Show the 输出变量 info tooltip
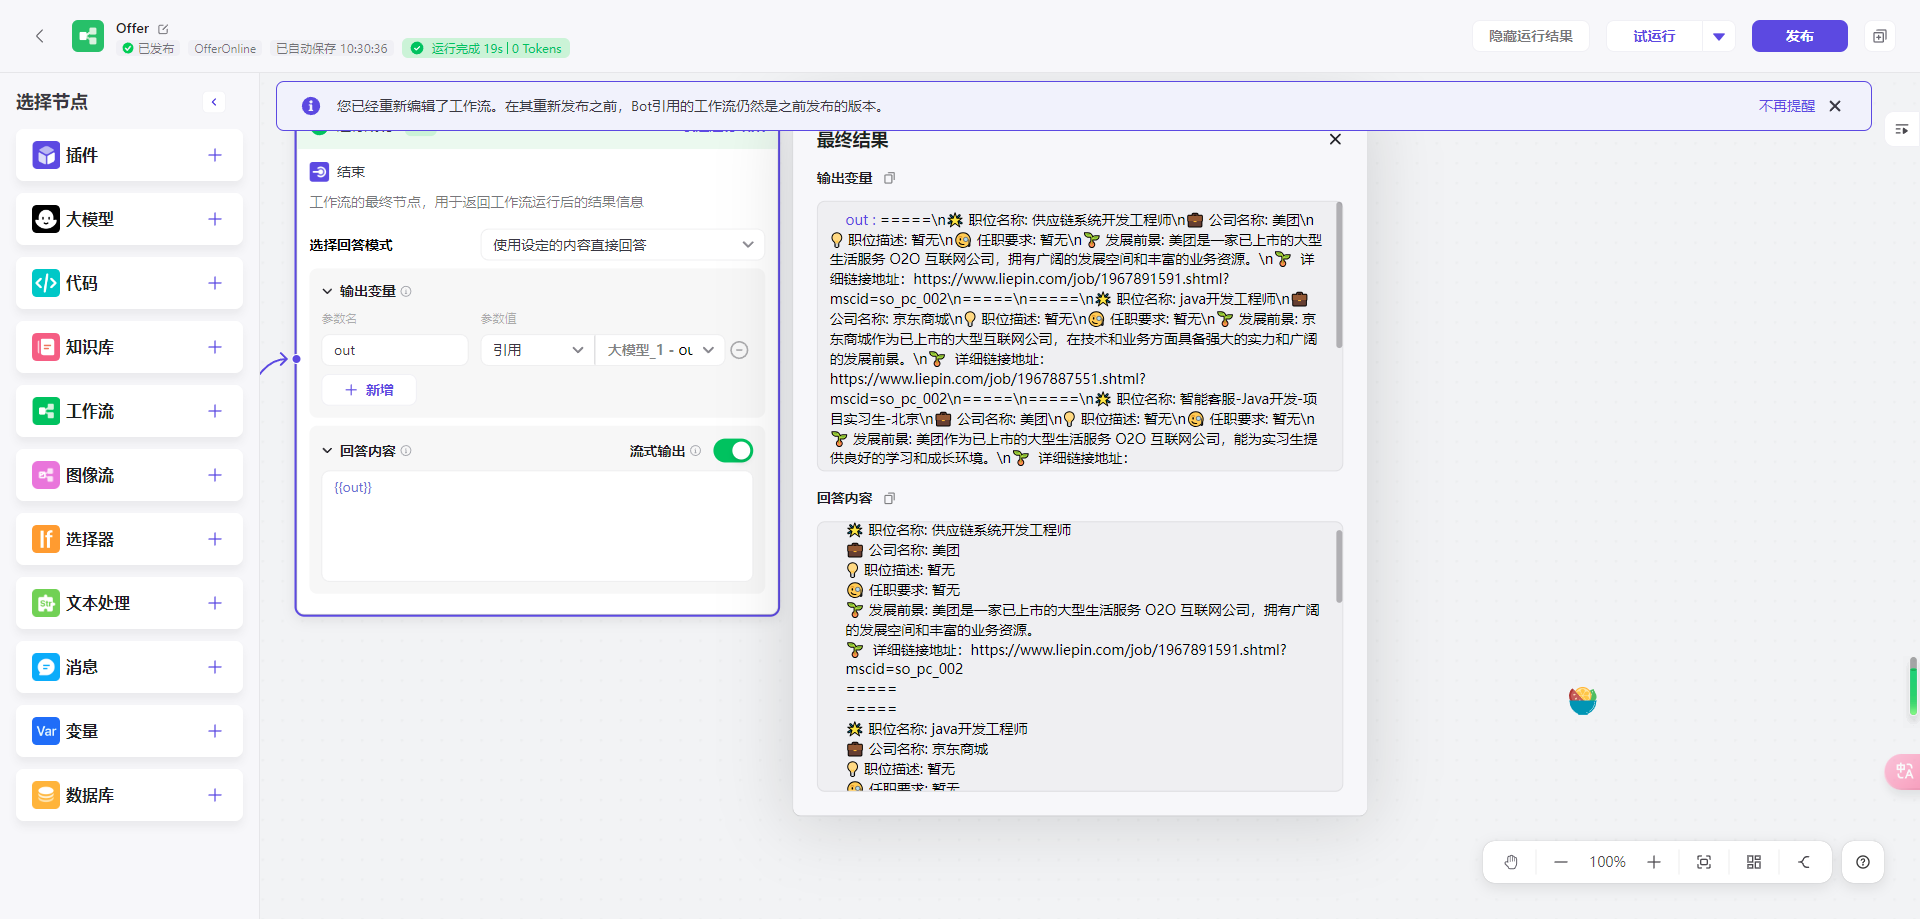The image size is (1920, 919). [x=406, y=291]
